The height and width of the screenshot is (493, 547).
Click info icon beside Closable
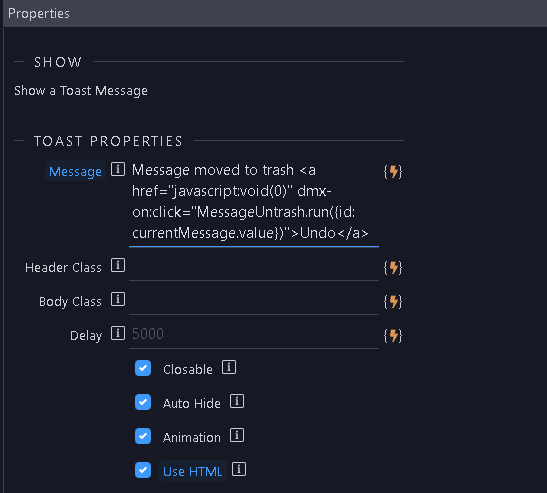[229, 367]
